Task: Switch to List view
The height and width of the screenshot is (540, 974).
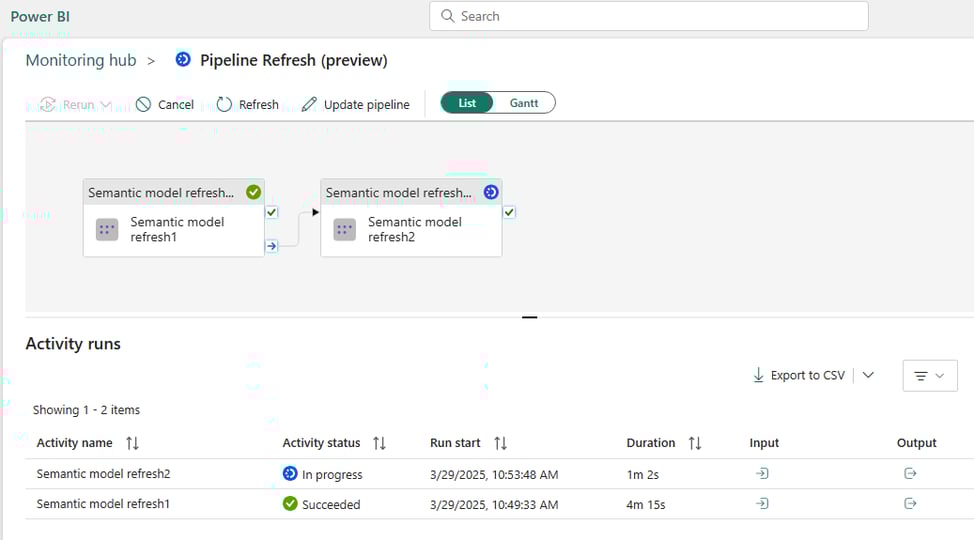Action: point(467,103)
